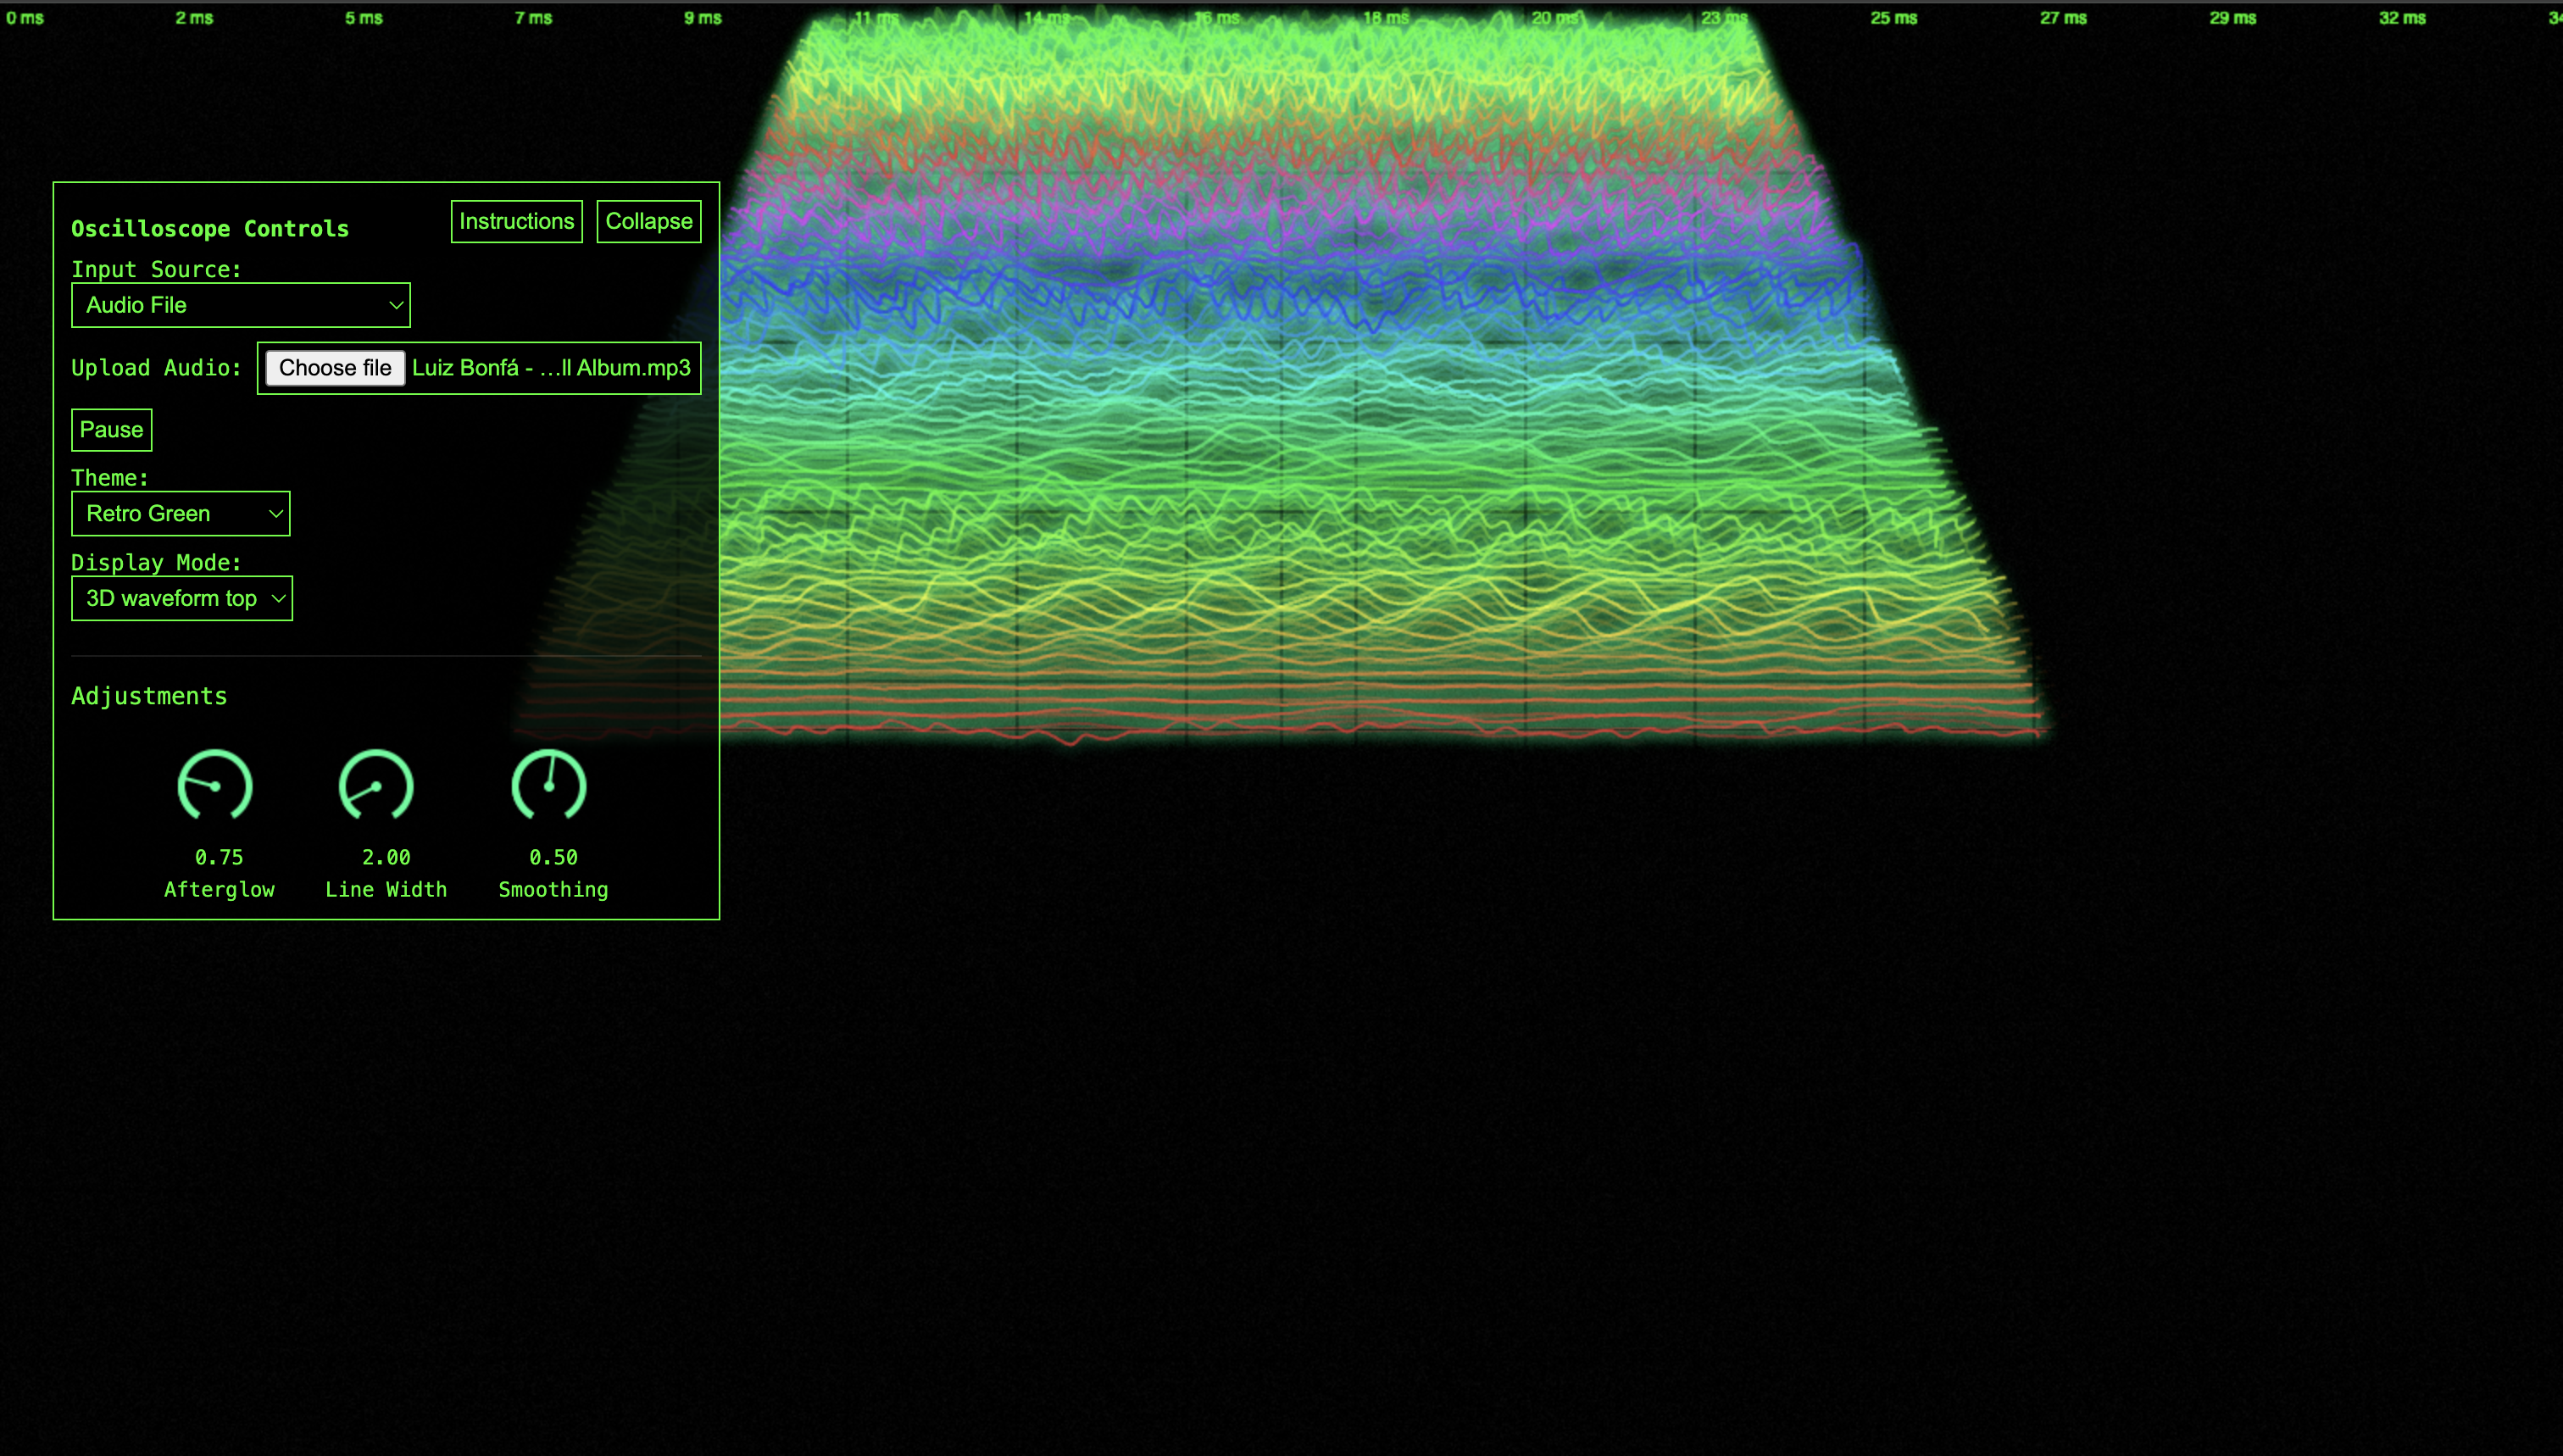Click the Line Width value 2.00
This screenshot has height=1456, width=2563.
(x=386, y=857)
